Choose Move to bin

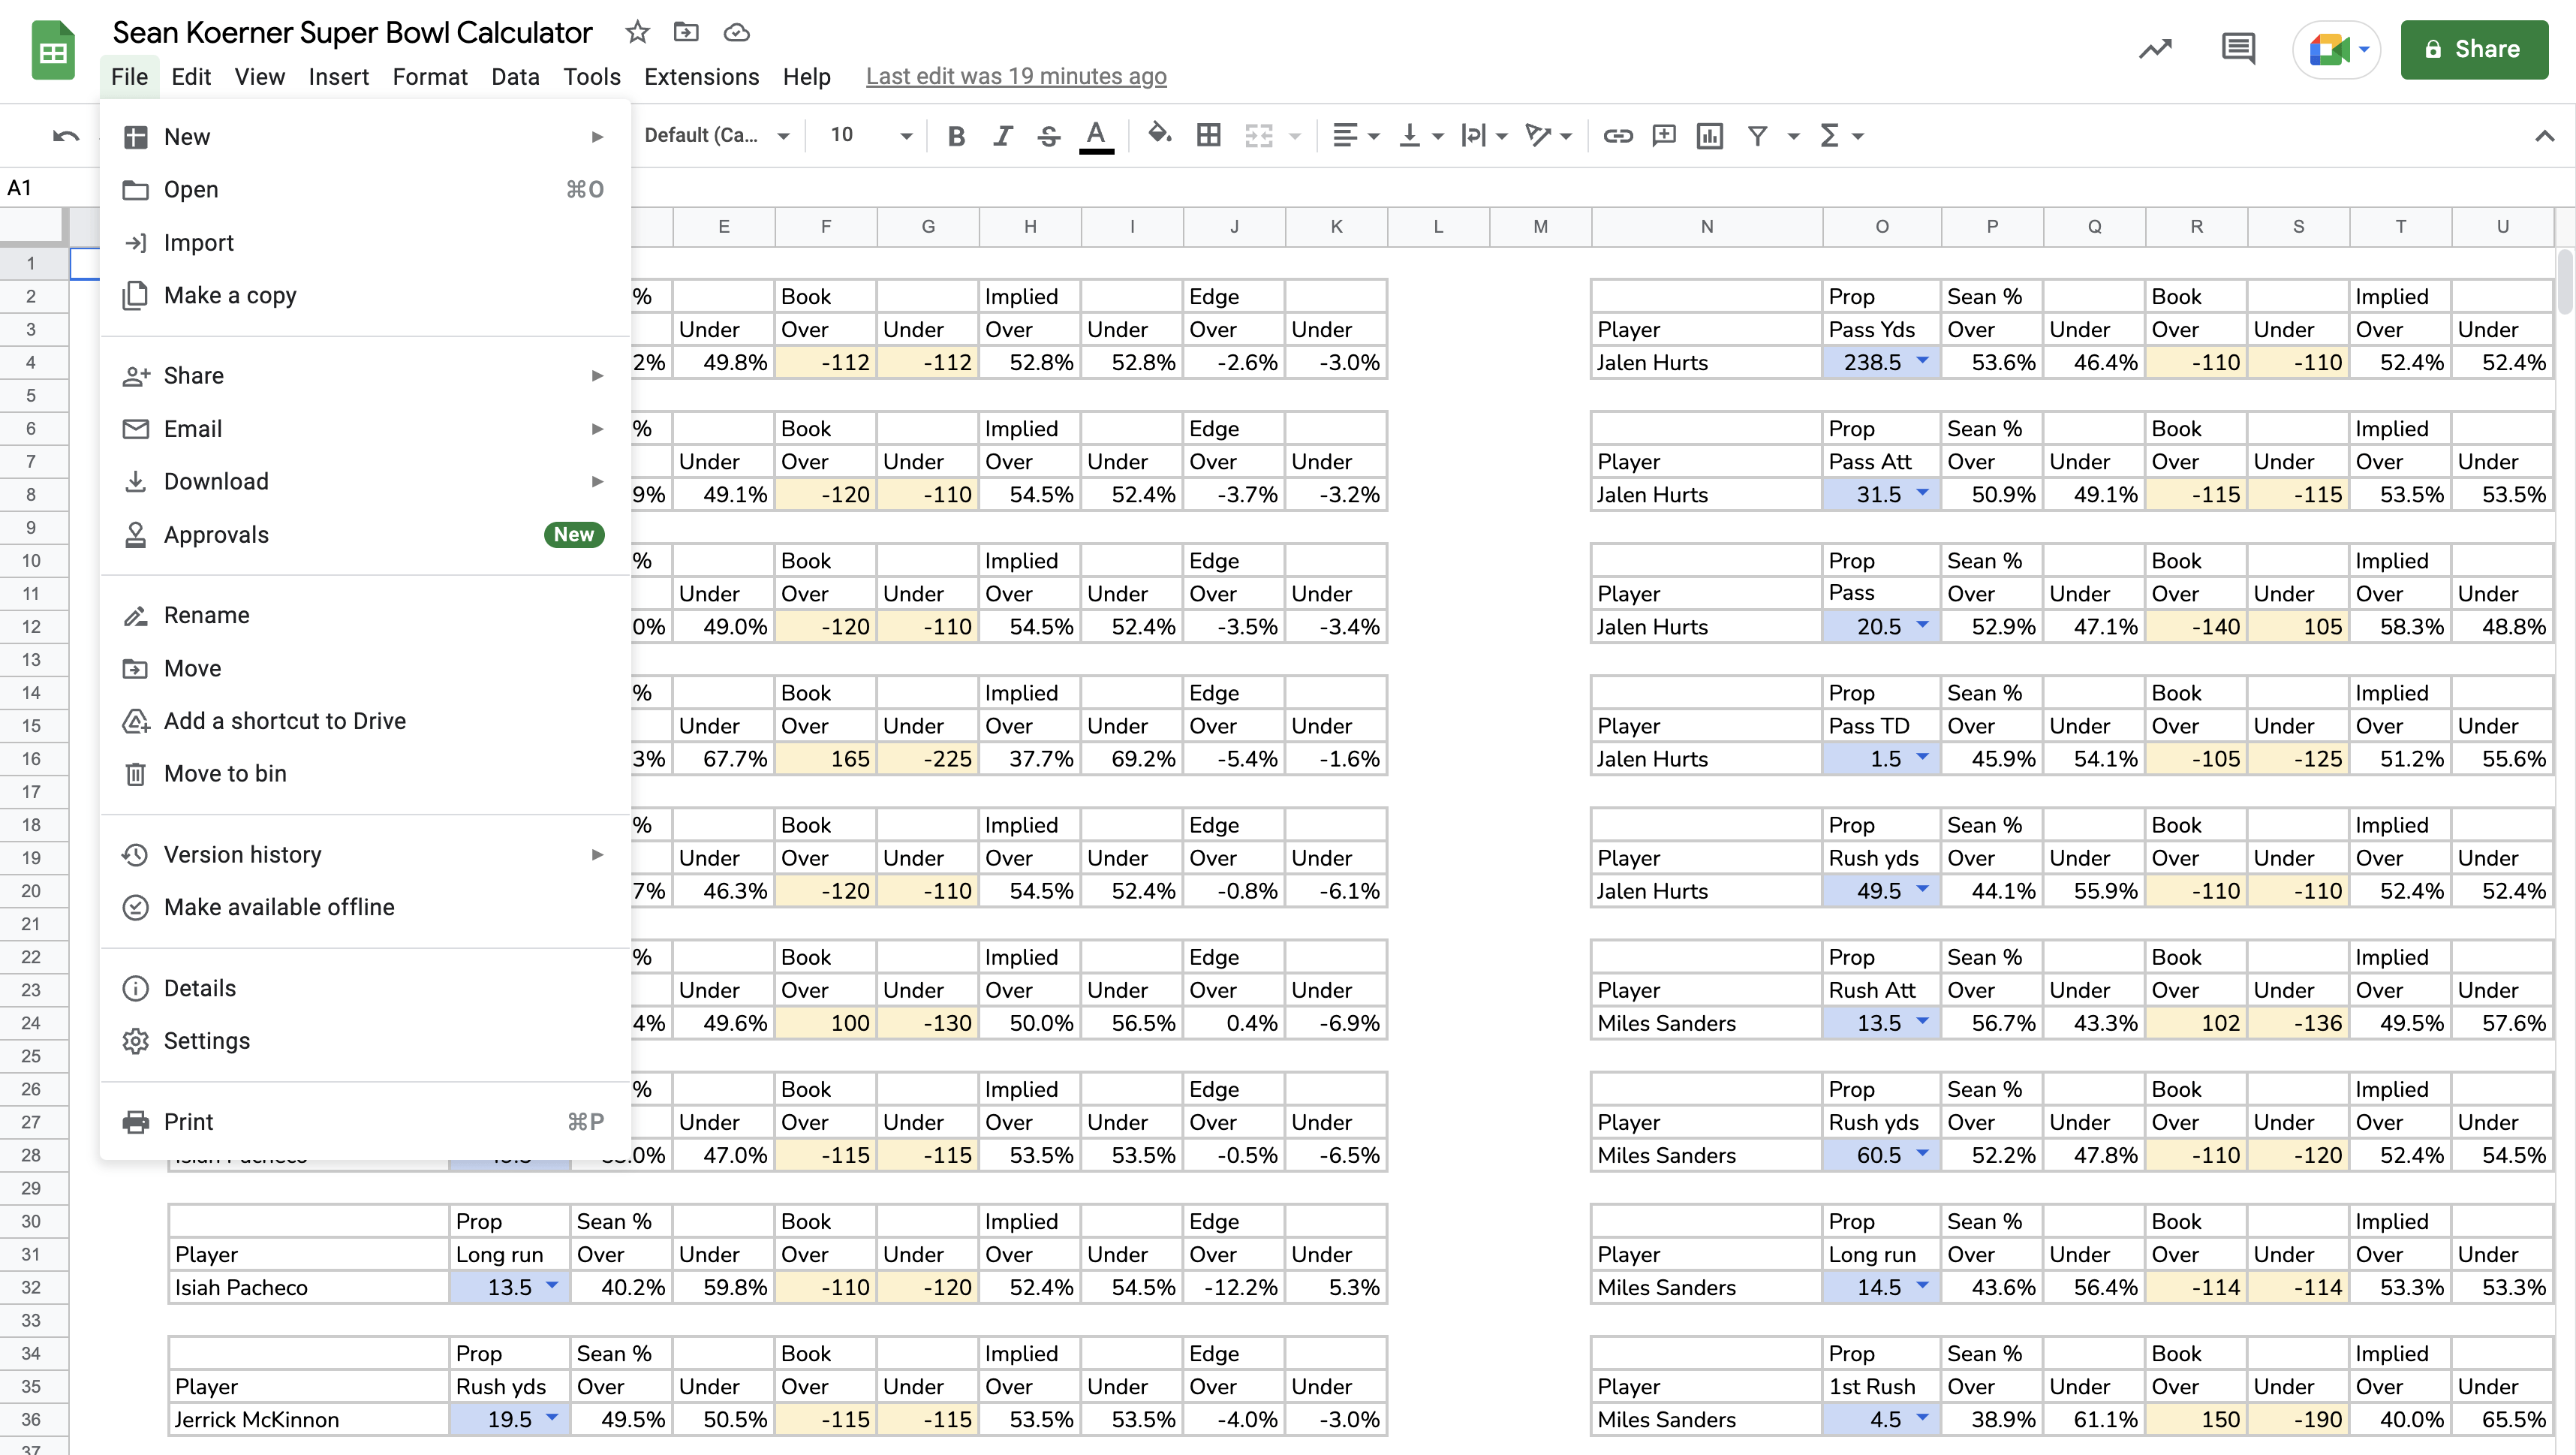click(365, 773)
